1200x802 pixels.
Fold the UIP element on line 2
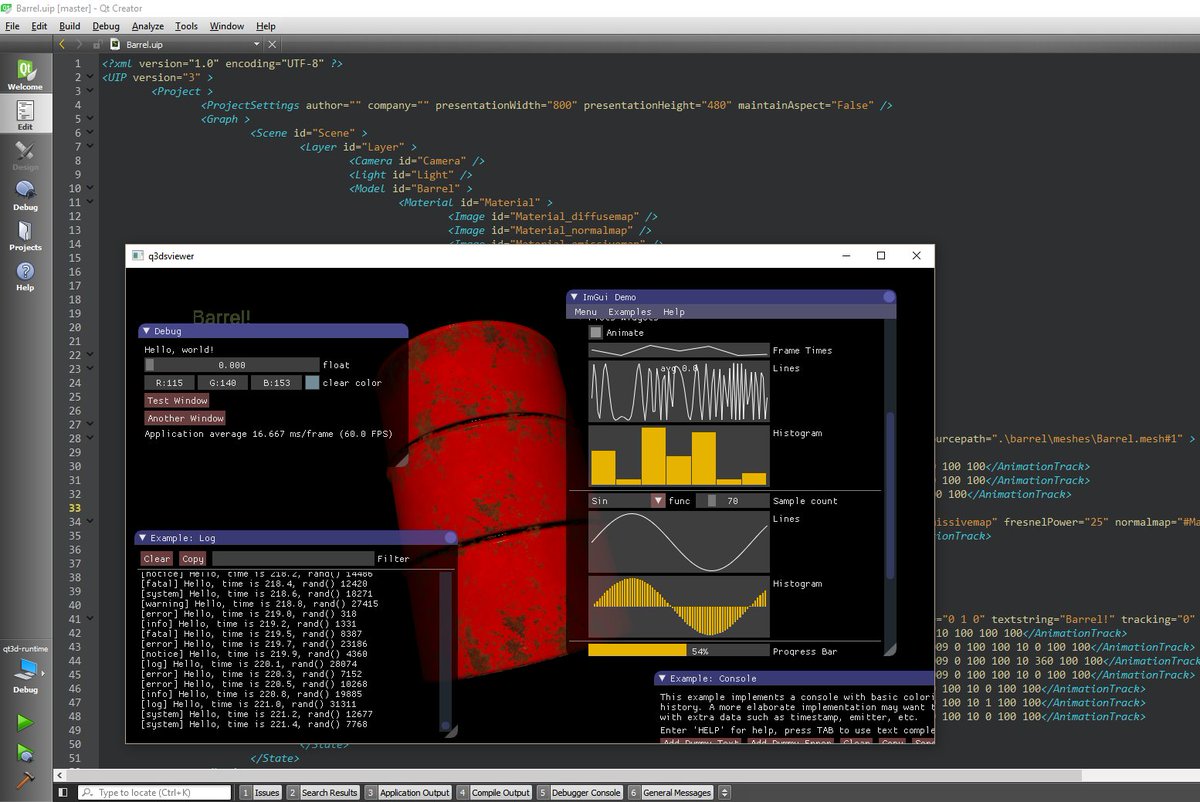coord(91,76)
